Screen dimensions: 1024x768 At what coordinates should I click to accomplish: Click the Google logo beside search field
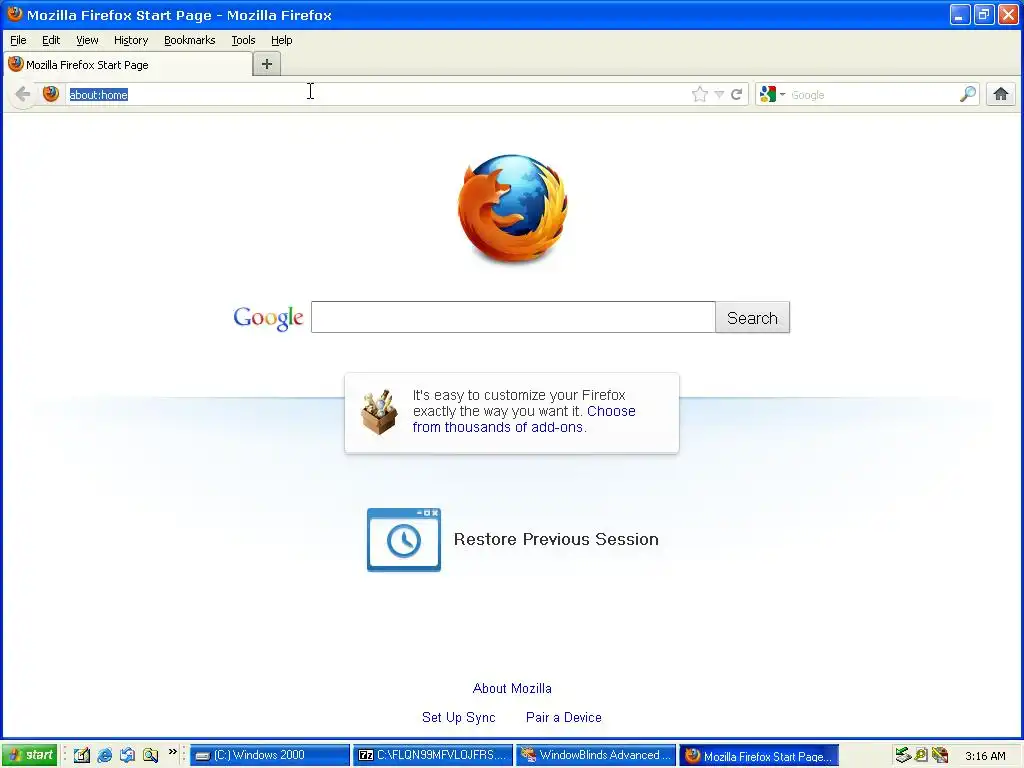(x=268, y=318)
